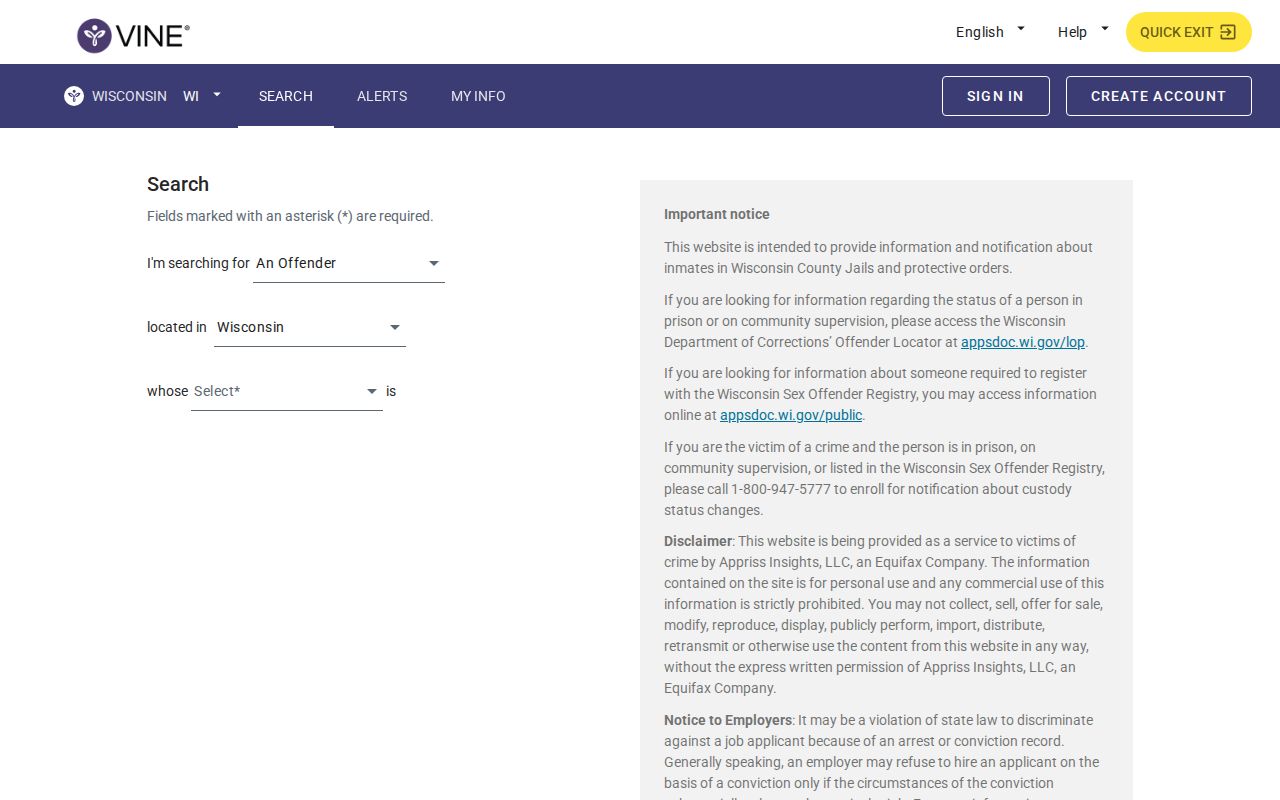
Task: Click the Create Account button
Action: point(1159,96)
